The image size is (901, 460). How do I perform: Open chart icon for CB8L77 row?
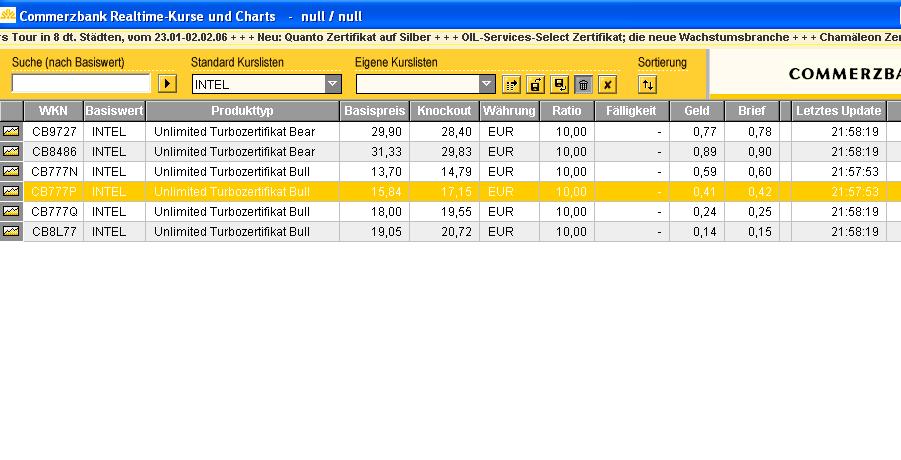(x=11, y=231)
